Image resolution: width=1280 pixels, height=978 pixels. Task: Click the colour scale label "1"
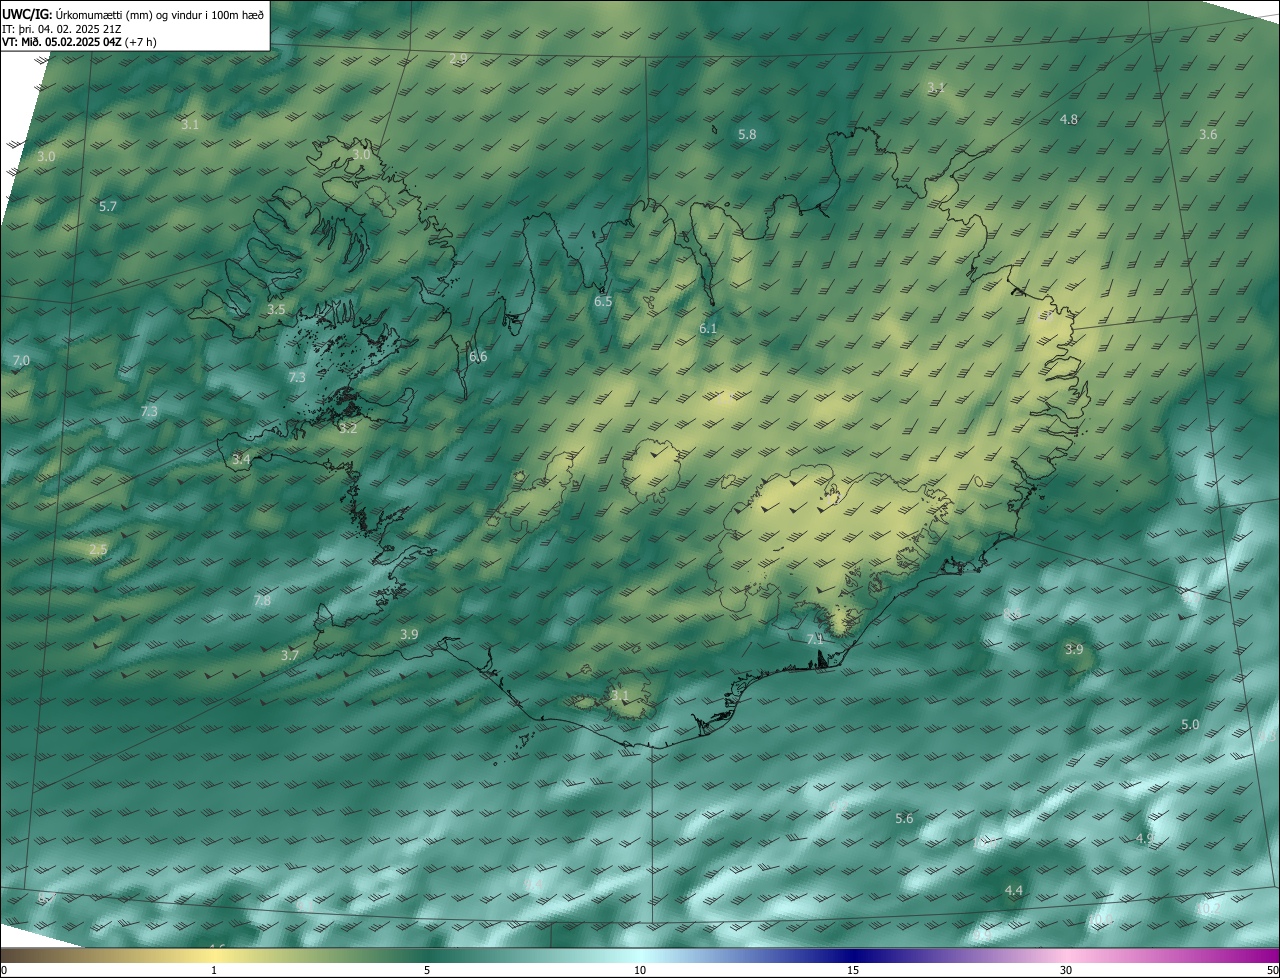click(x=214, y=970)
